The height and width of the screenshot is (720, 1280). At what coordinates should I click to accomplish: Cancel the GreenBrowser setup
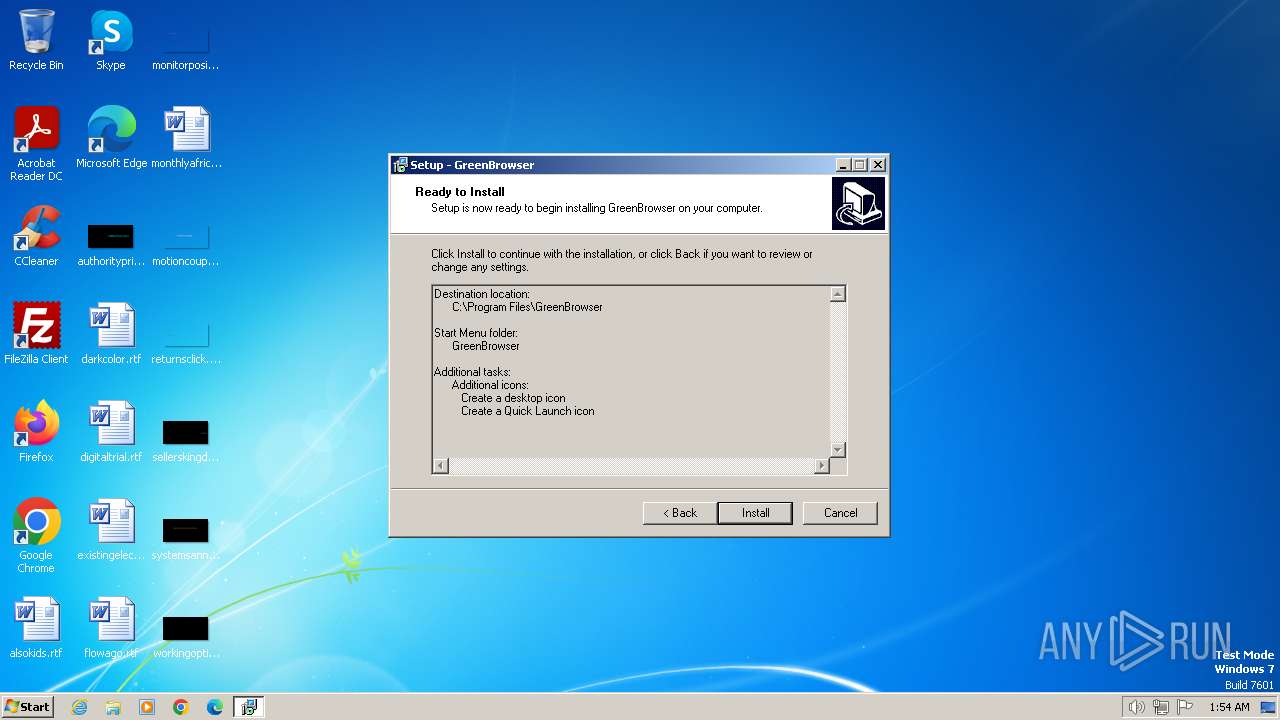tap(840, 513)
